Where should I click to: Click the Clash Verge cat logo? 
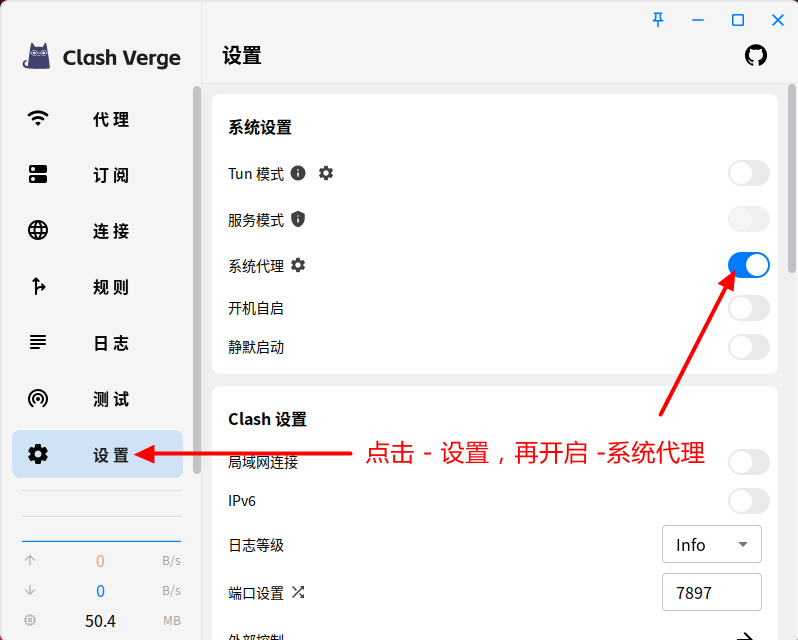37,56
